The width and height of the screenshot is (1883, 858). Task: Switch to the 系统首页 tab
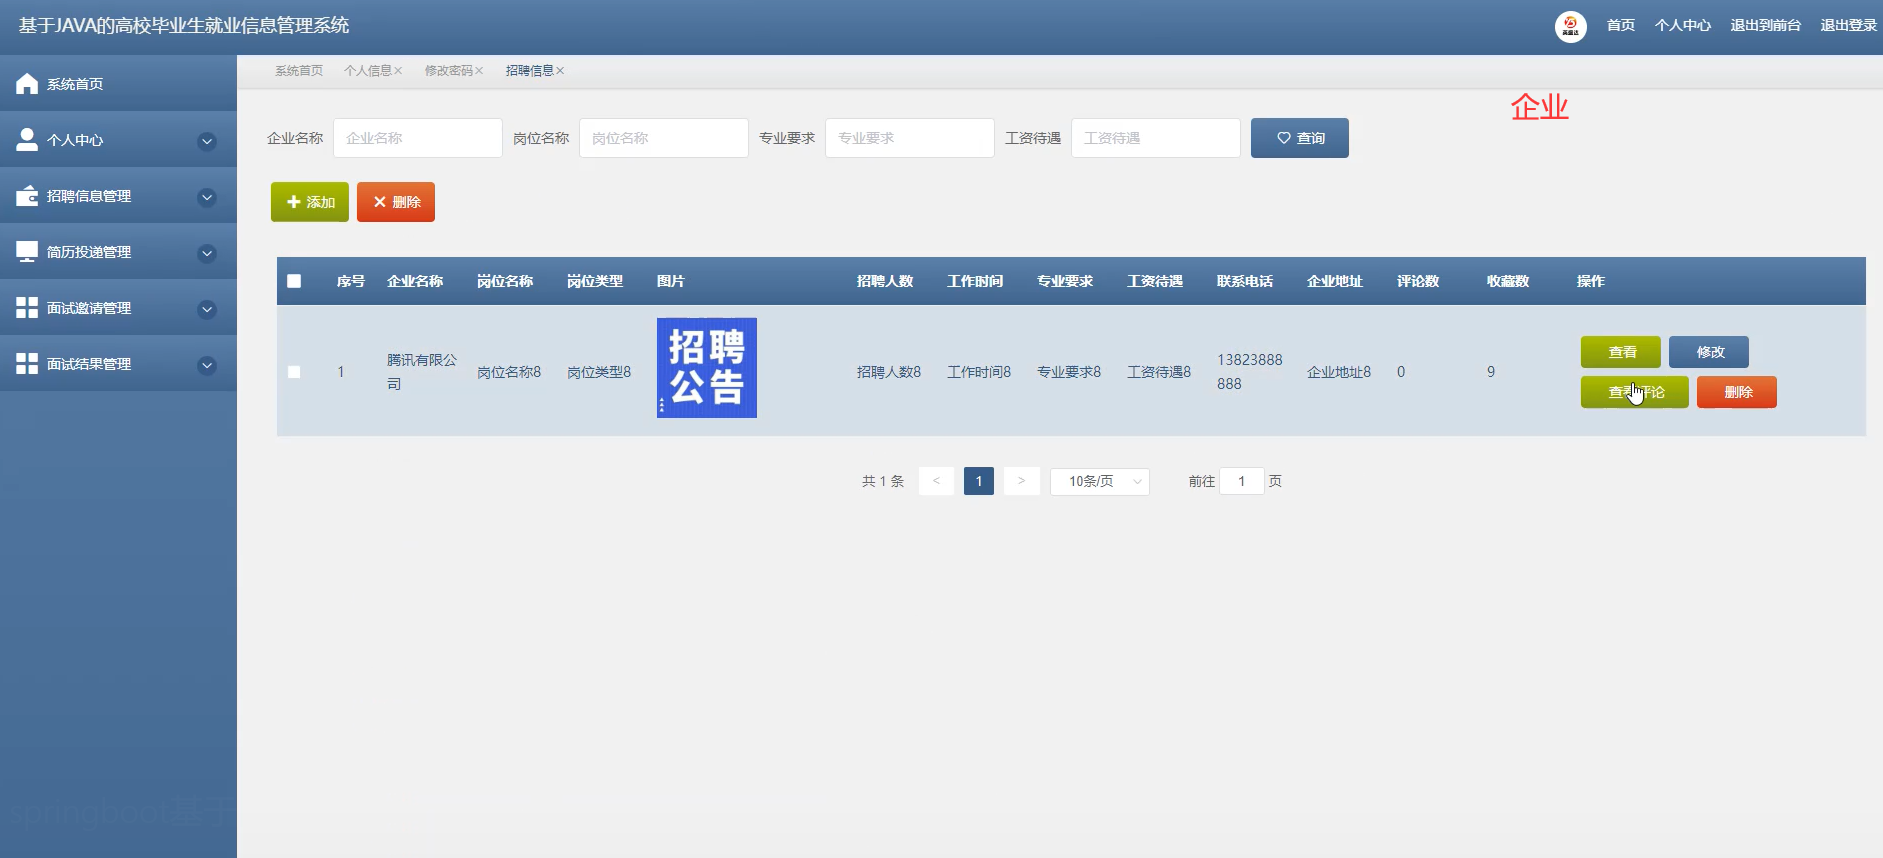[299, 71]
